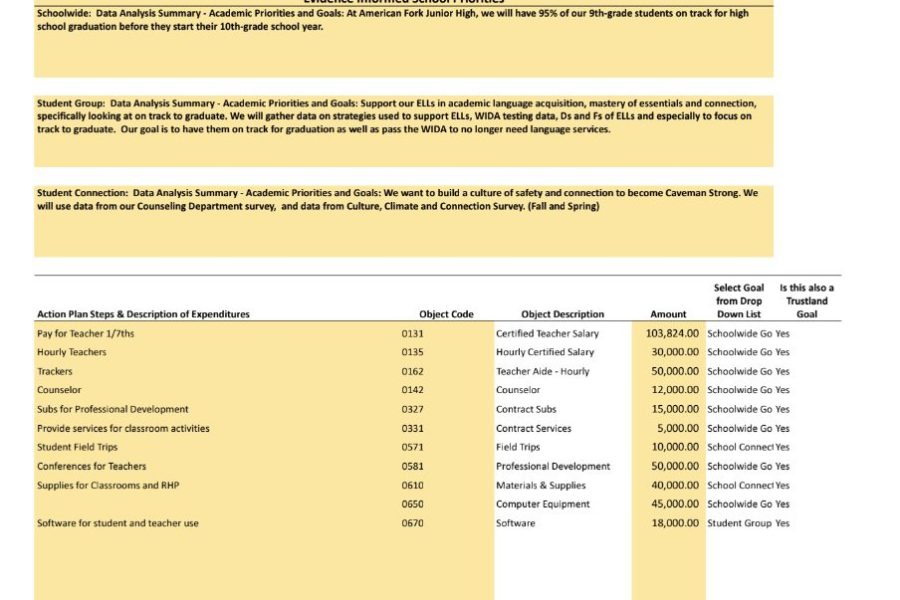Open goal dropdown for Software row
This screenshot has width=900, height=600.
coord(740,523)
